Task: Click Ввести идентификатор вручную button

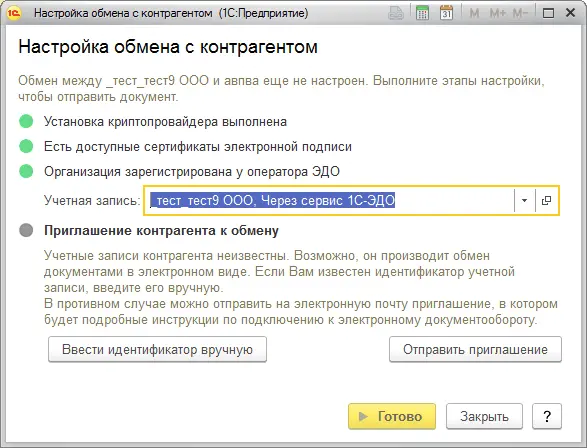Action: 157,349
